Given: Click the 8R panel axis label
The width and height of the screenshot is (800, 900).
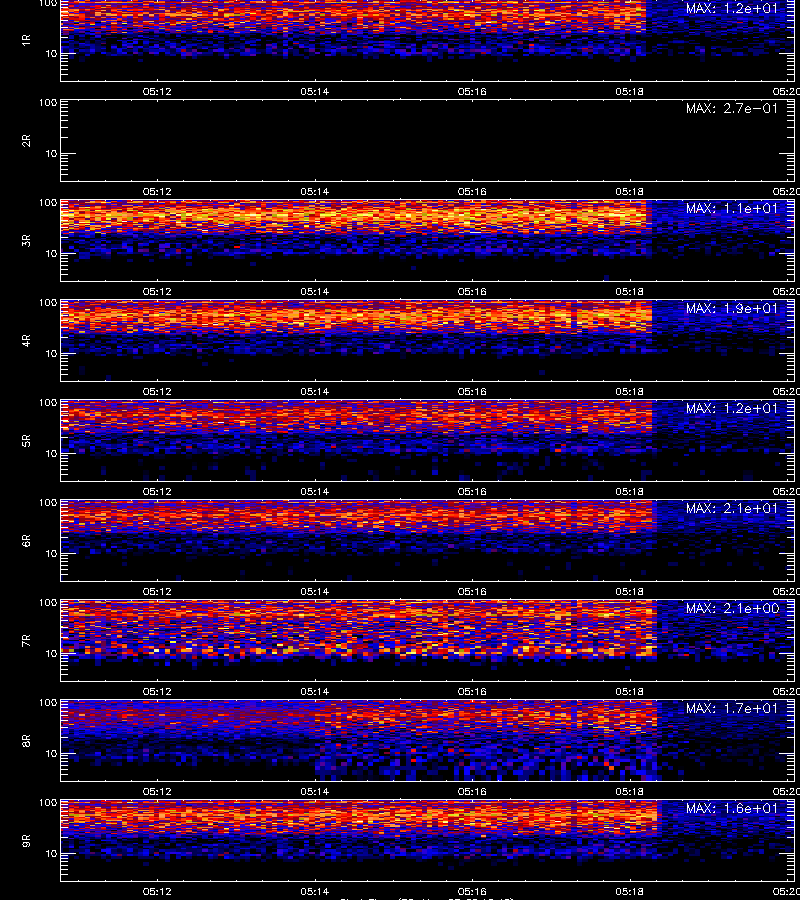Looking at the screenshot, I should click(x=26, y=740).
